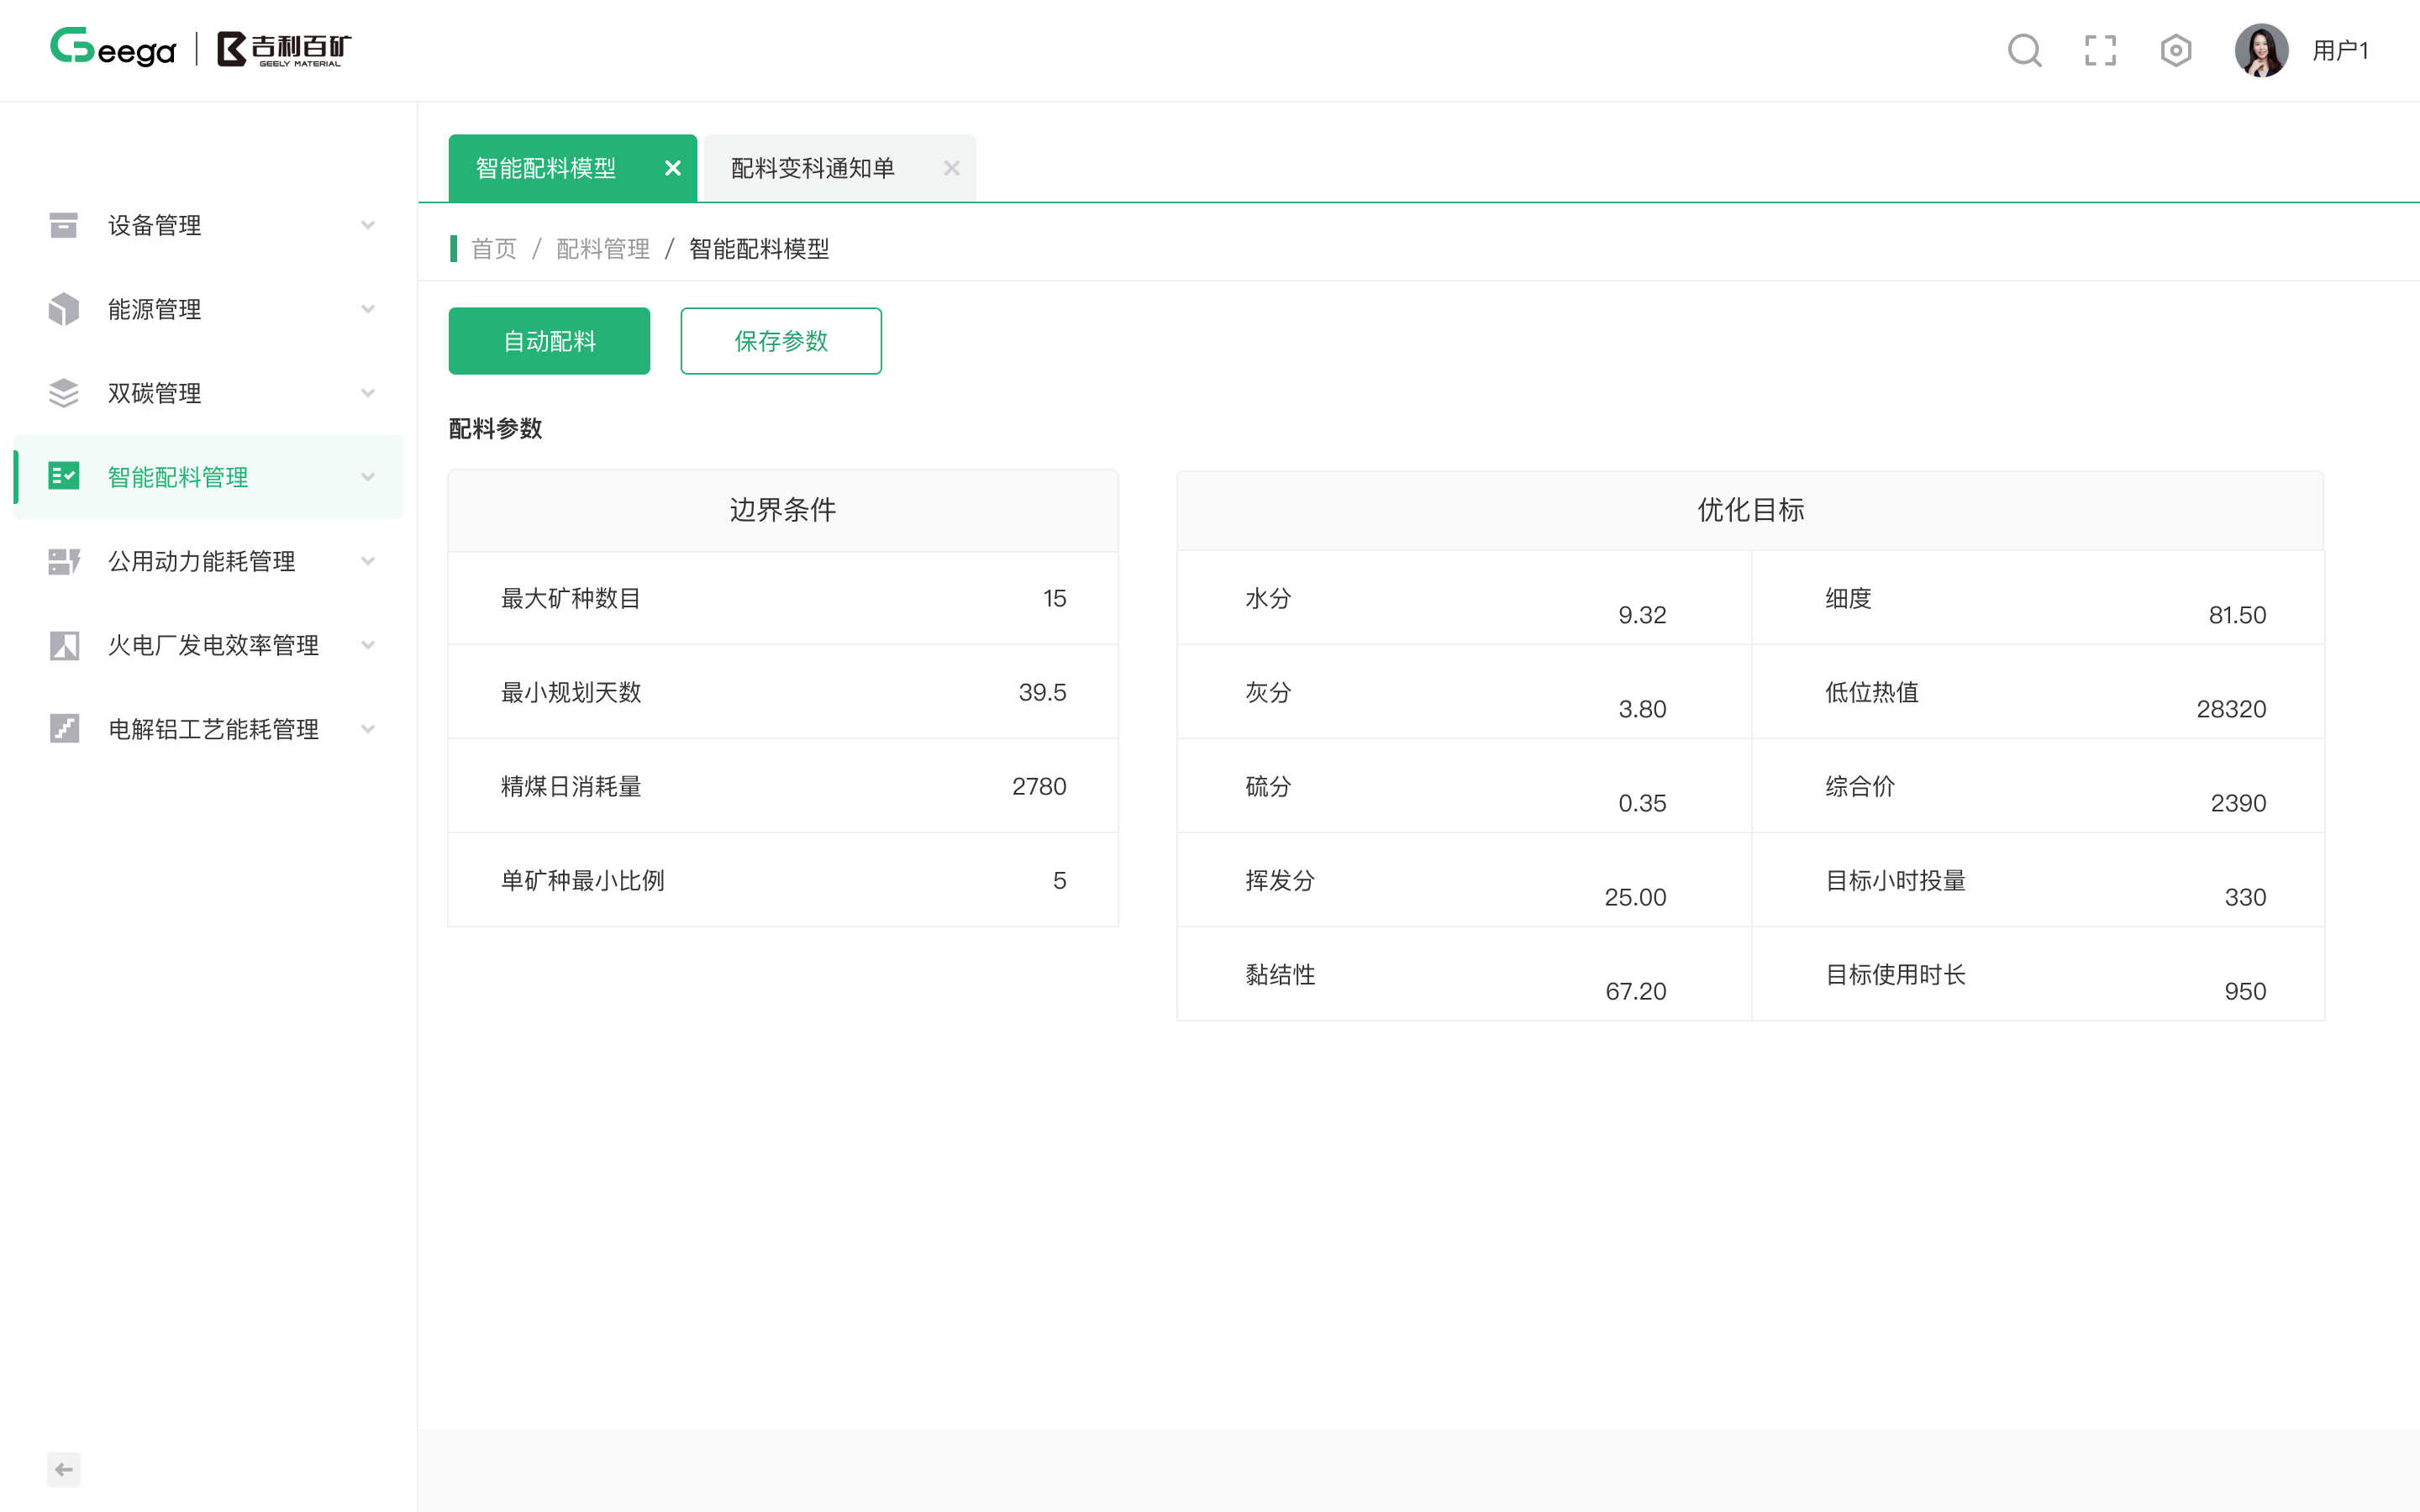Expand the 电解铝工艺能耗管理 chevron
The width and height of the screenshot is (2420, 1512).
[368, 729]
